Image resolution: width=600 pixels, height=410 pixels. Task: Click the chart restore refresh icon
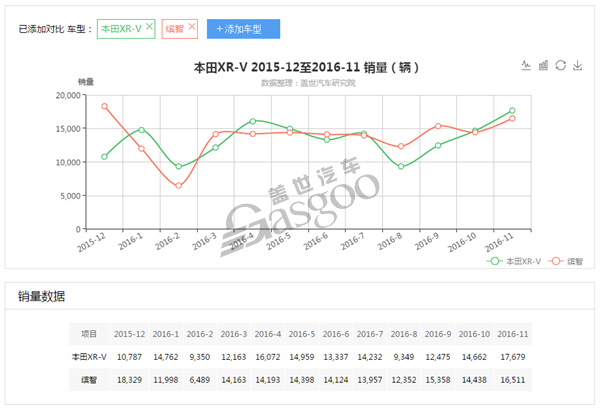point(561,65)
